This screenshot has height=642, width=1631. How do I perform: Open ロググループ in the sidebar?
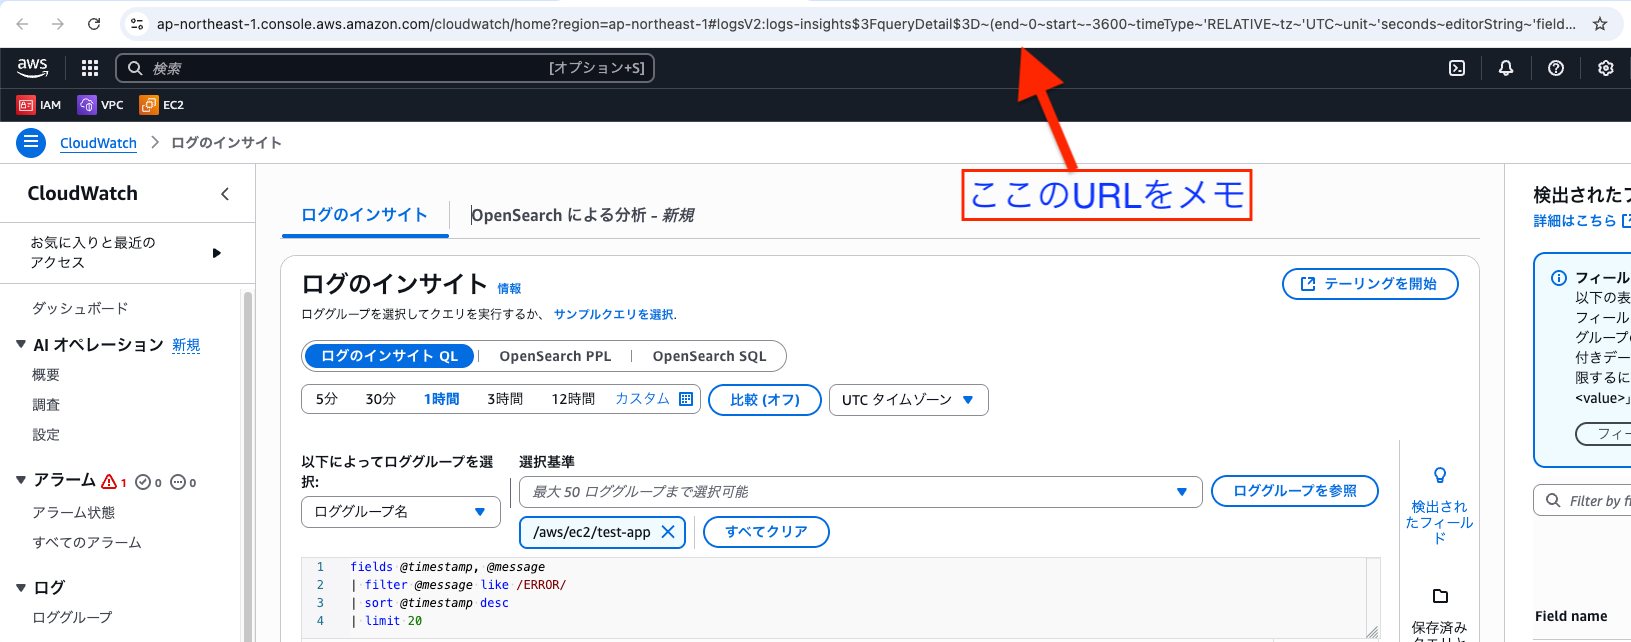(72, 617)
